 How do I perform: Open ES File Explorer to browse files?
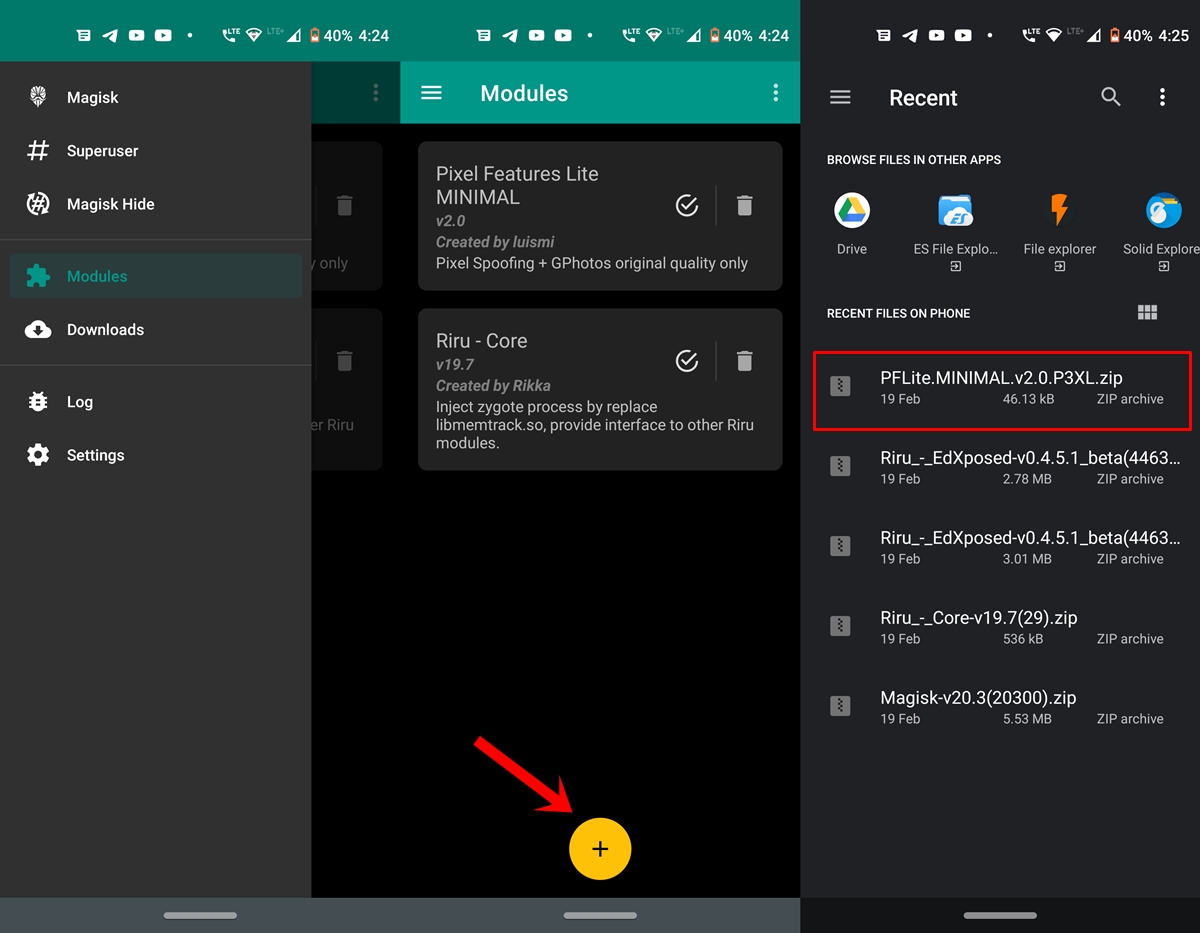(955, 224)
